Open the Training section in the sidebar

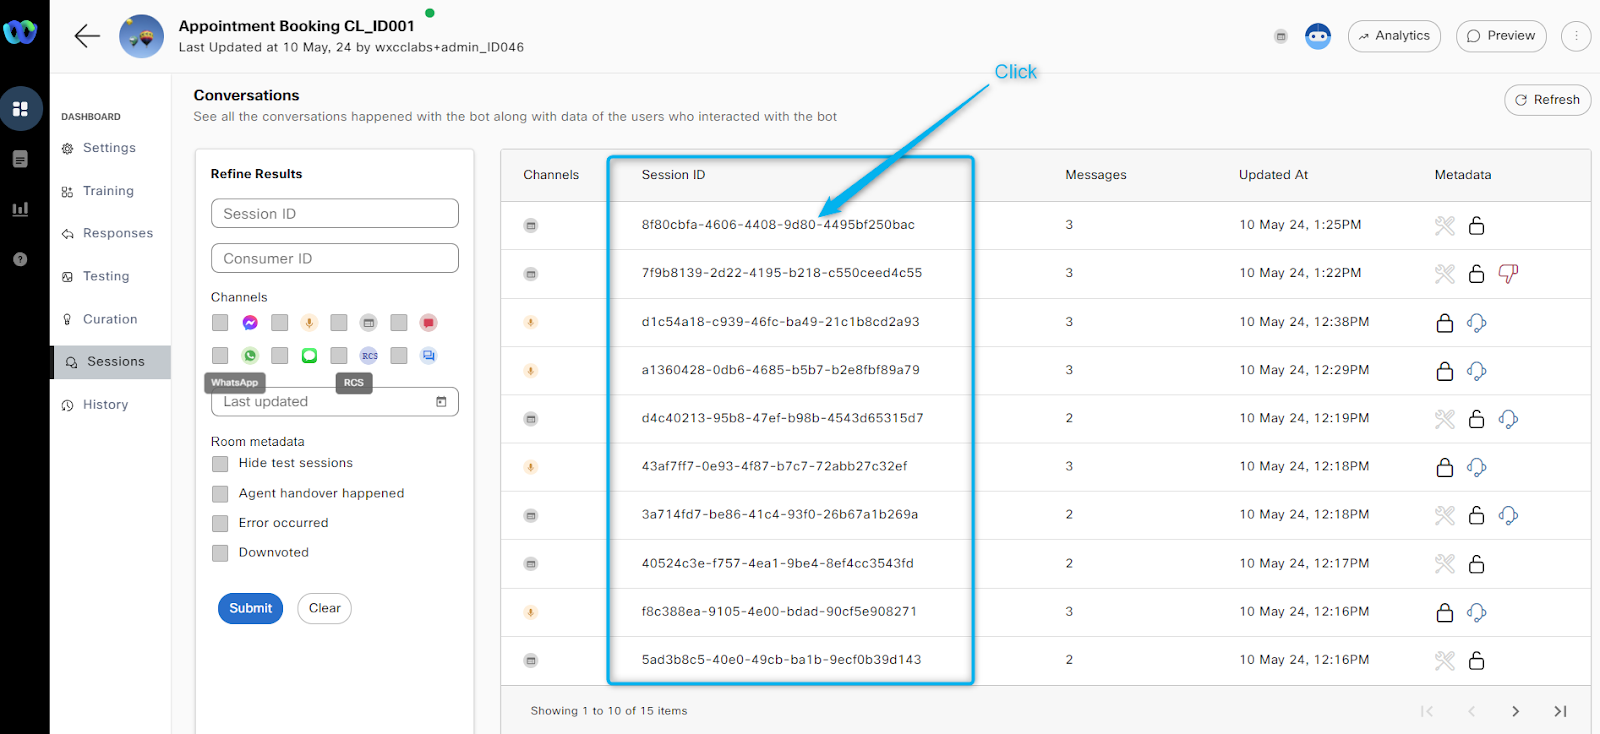pyautogui.click(x=108, y=191)
